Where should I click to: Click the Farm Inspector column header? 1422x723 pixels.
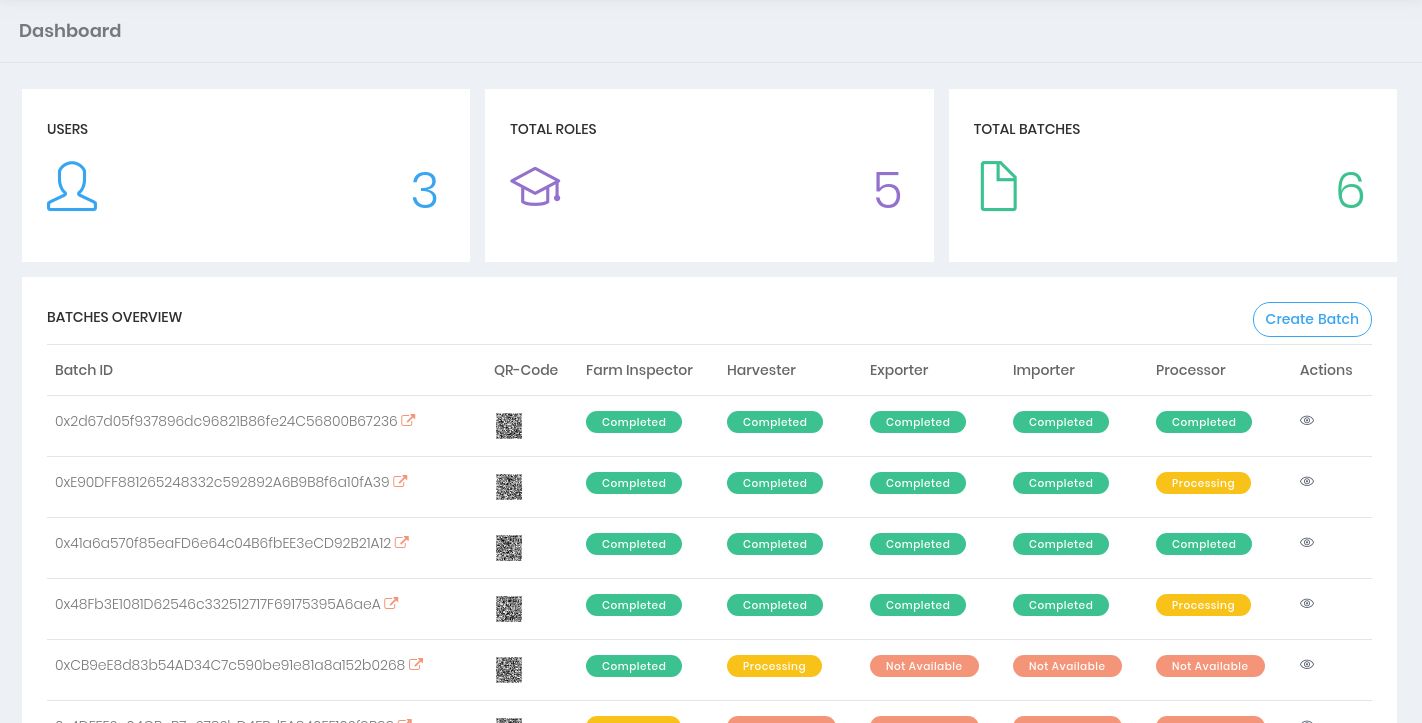coord(639,370)
